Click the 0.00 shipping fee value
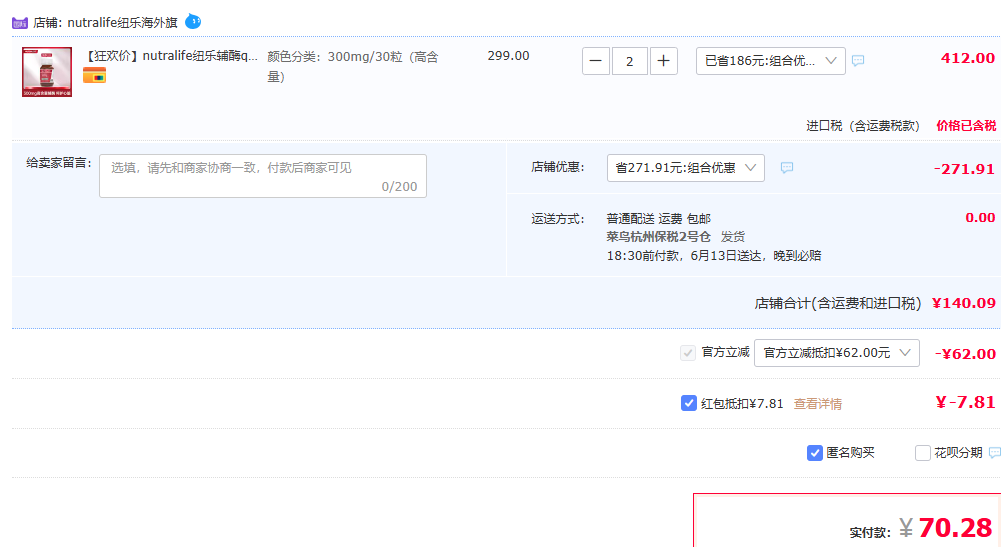This screenshot has height=547, width=1001. (x=980, y=218)
